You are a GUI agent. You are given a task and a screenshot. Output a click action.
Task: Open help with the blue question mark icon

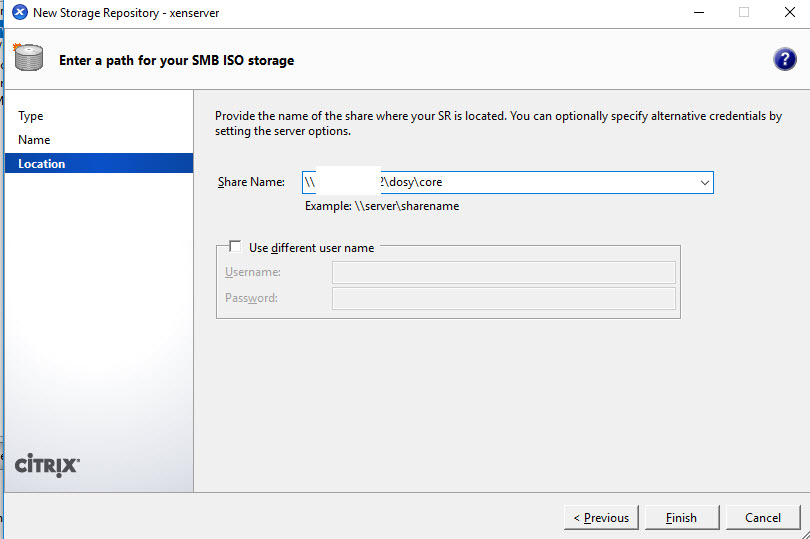click(785, 59)
